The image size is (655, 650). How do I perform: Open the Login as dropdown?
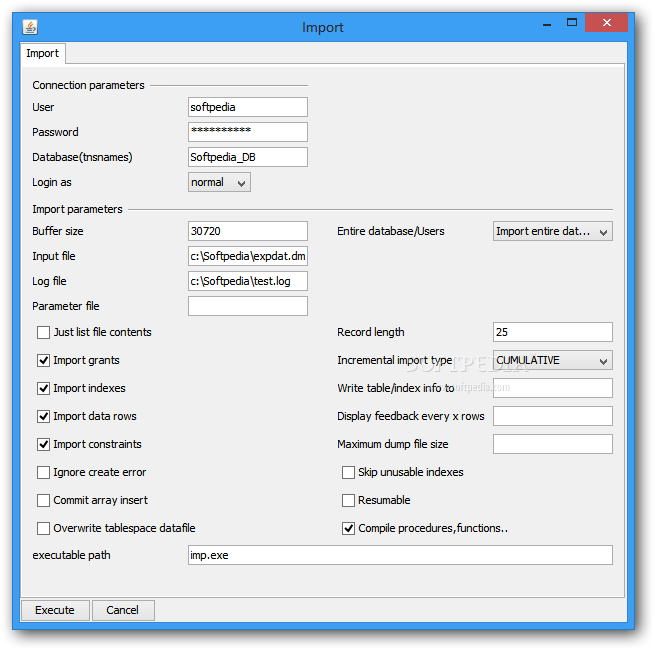(x=219, y=183)
